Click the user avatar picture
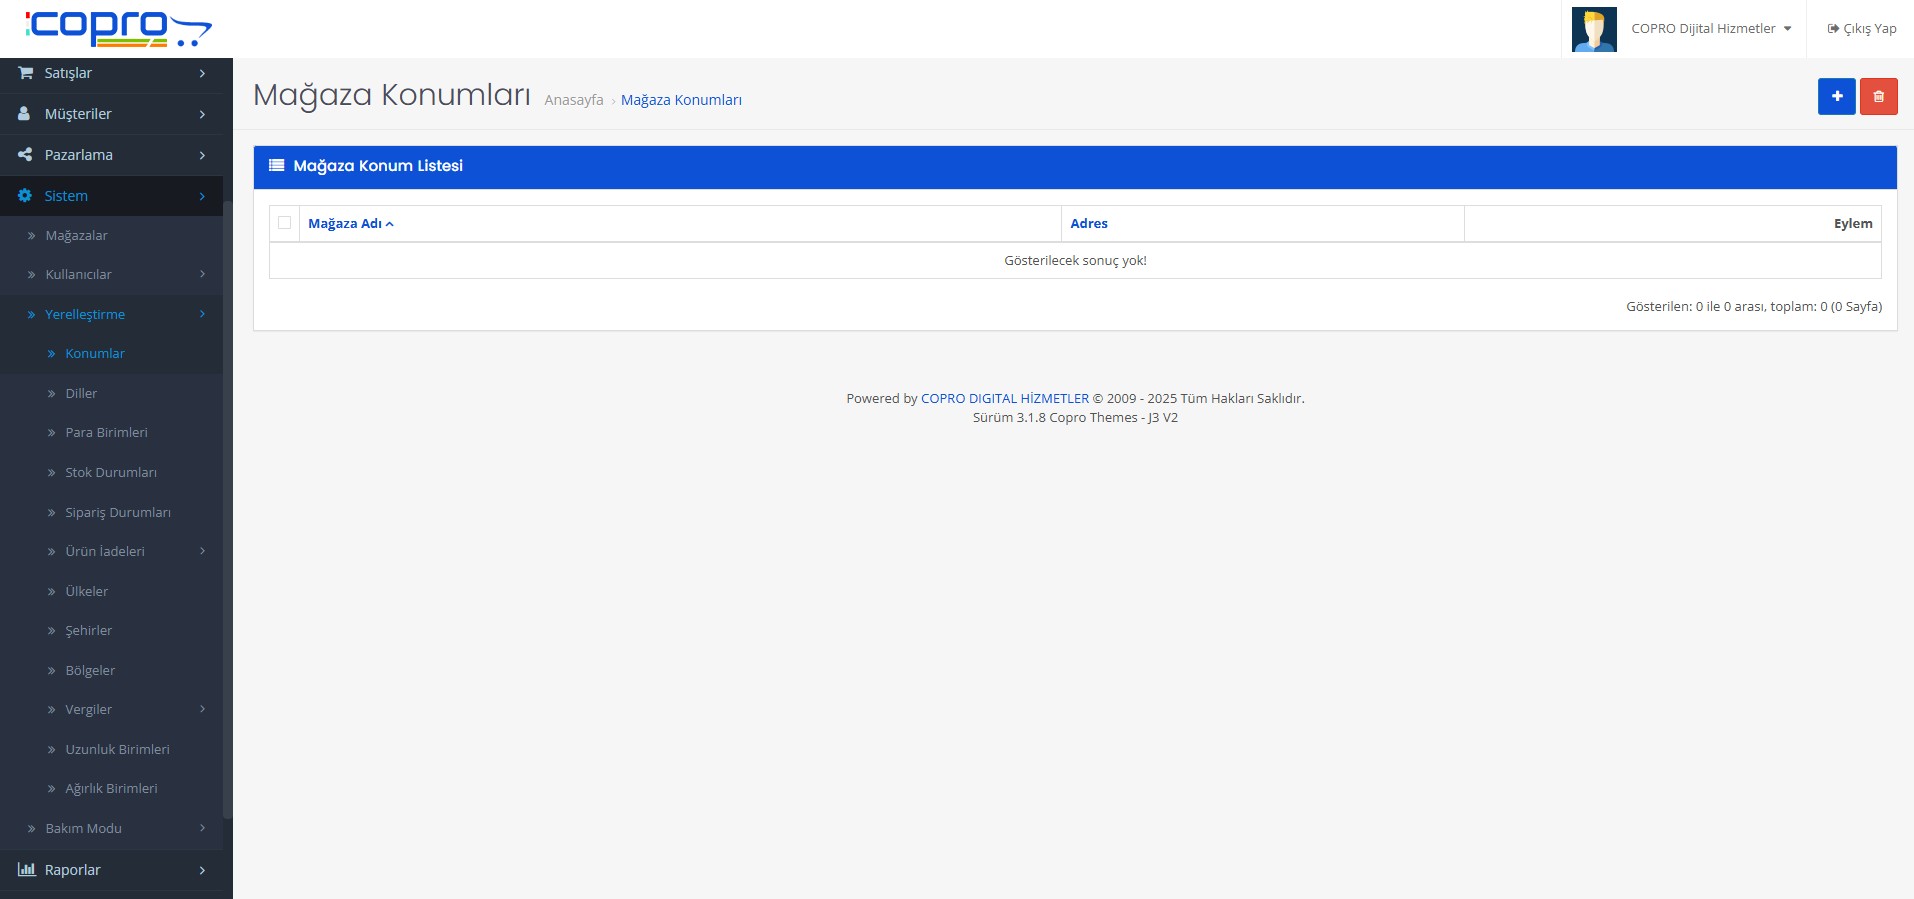Screen dimensions: 1914x899 (1593, 29)
